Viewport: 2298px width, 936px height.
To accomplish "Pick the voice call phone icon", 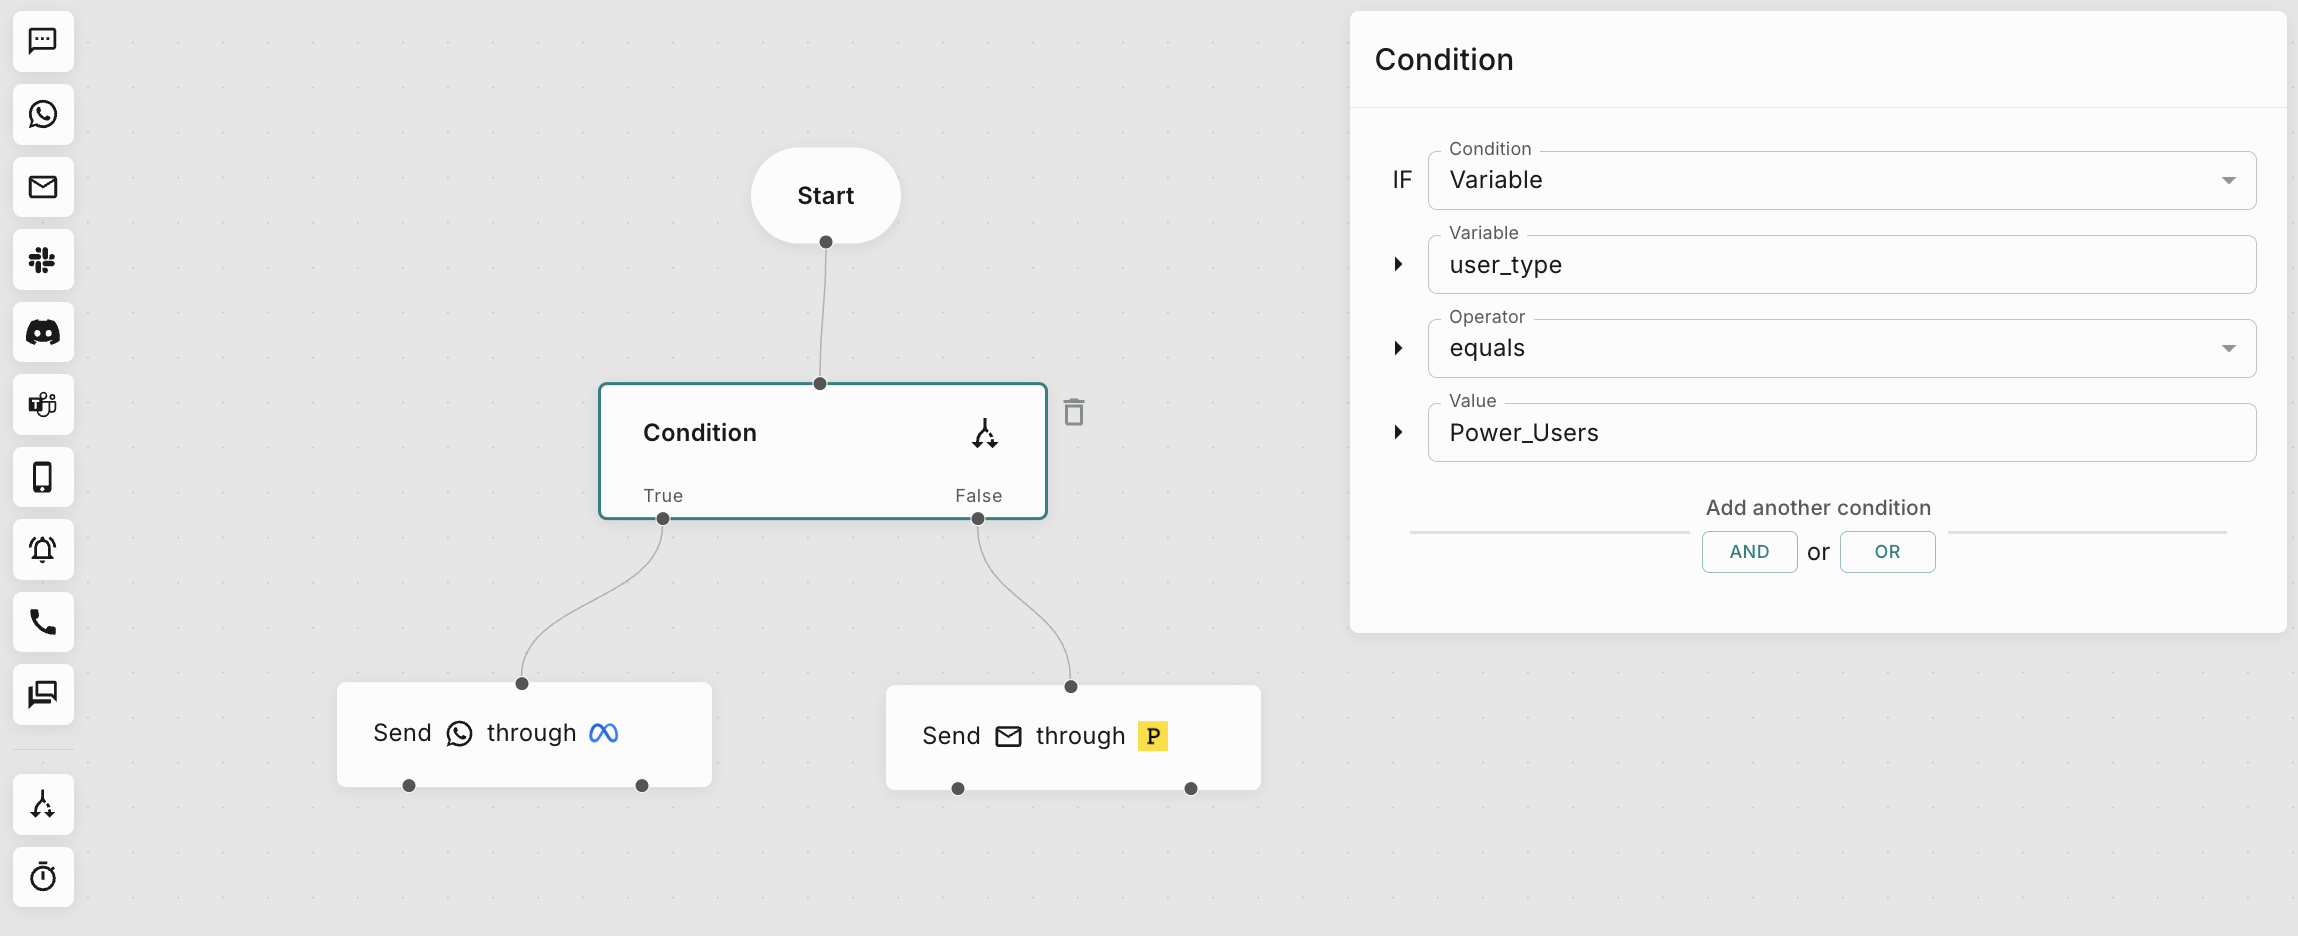I will point(43,622).
